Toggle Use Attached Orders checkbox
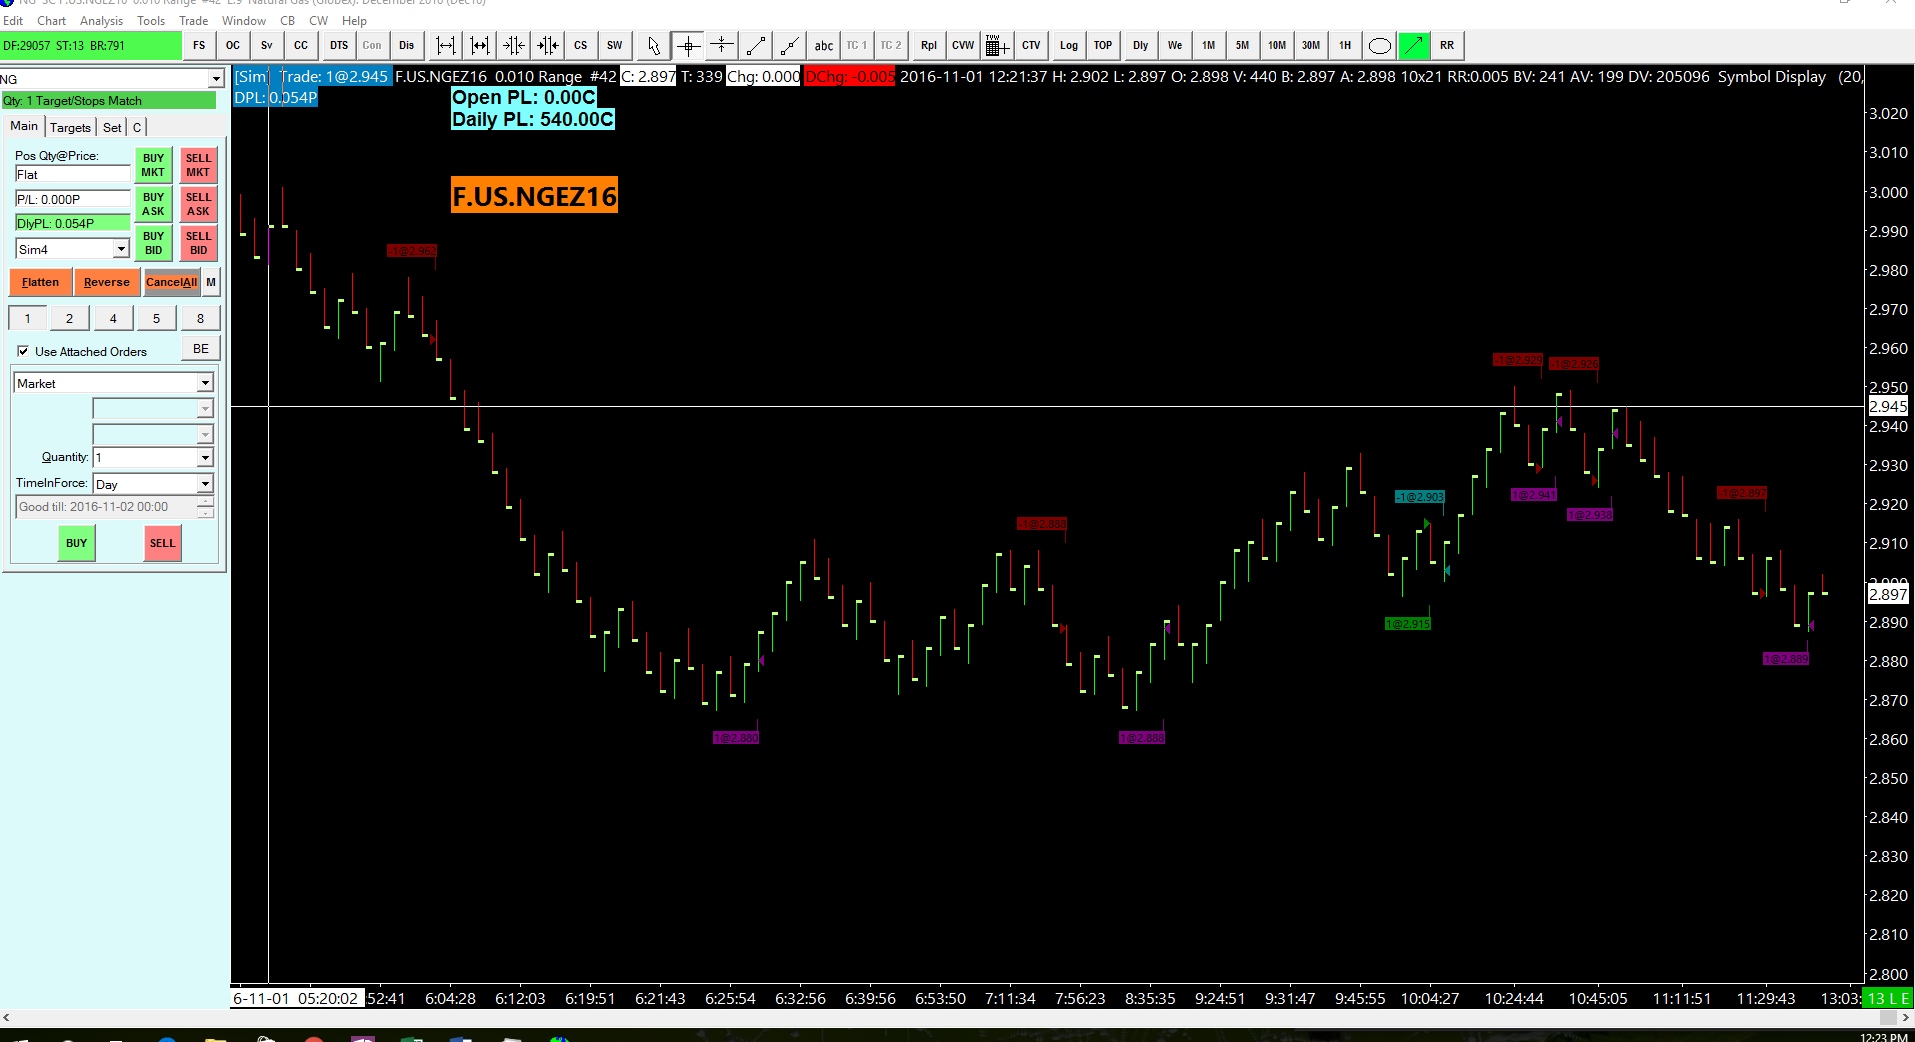Image resolution: width=1915 pixels, height=1042 pixels. (23, 352)
